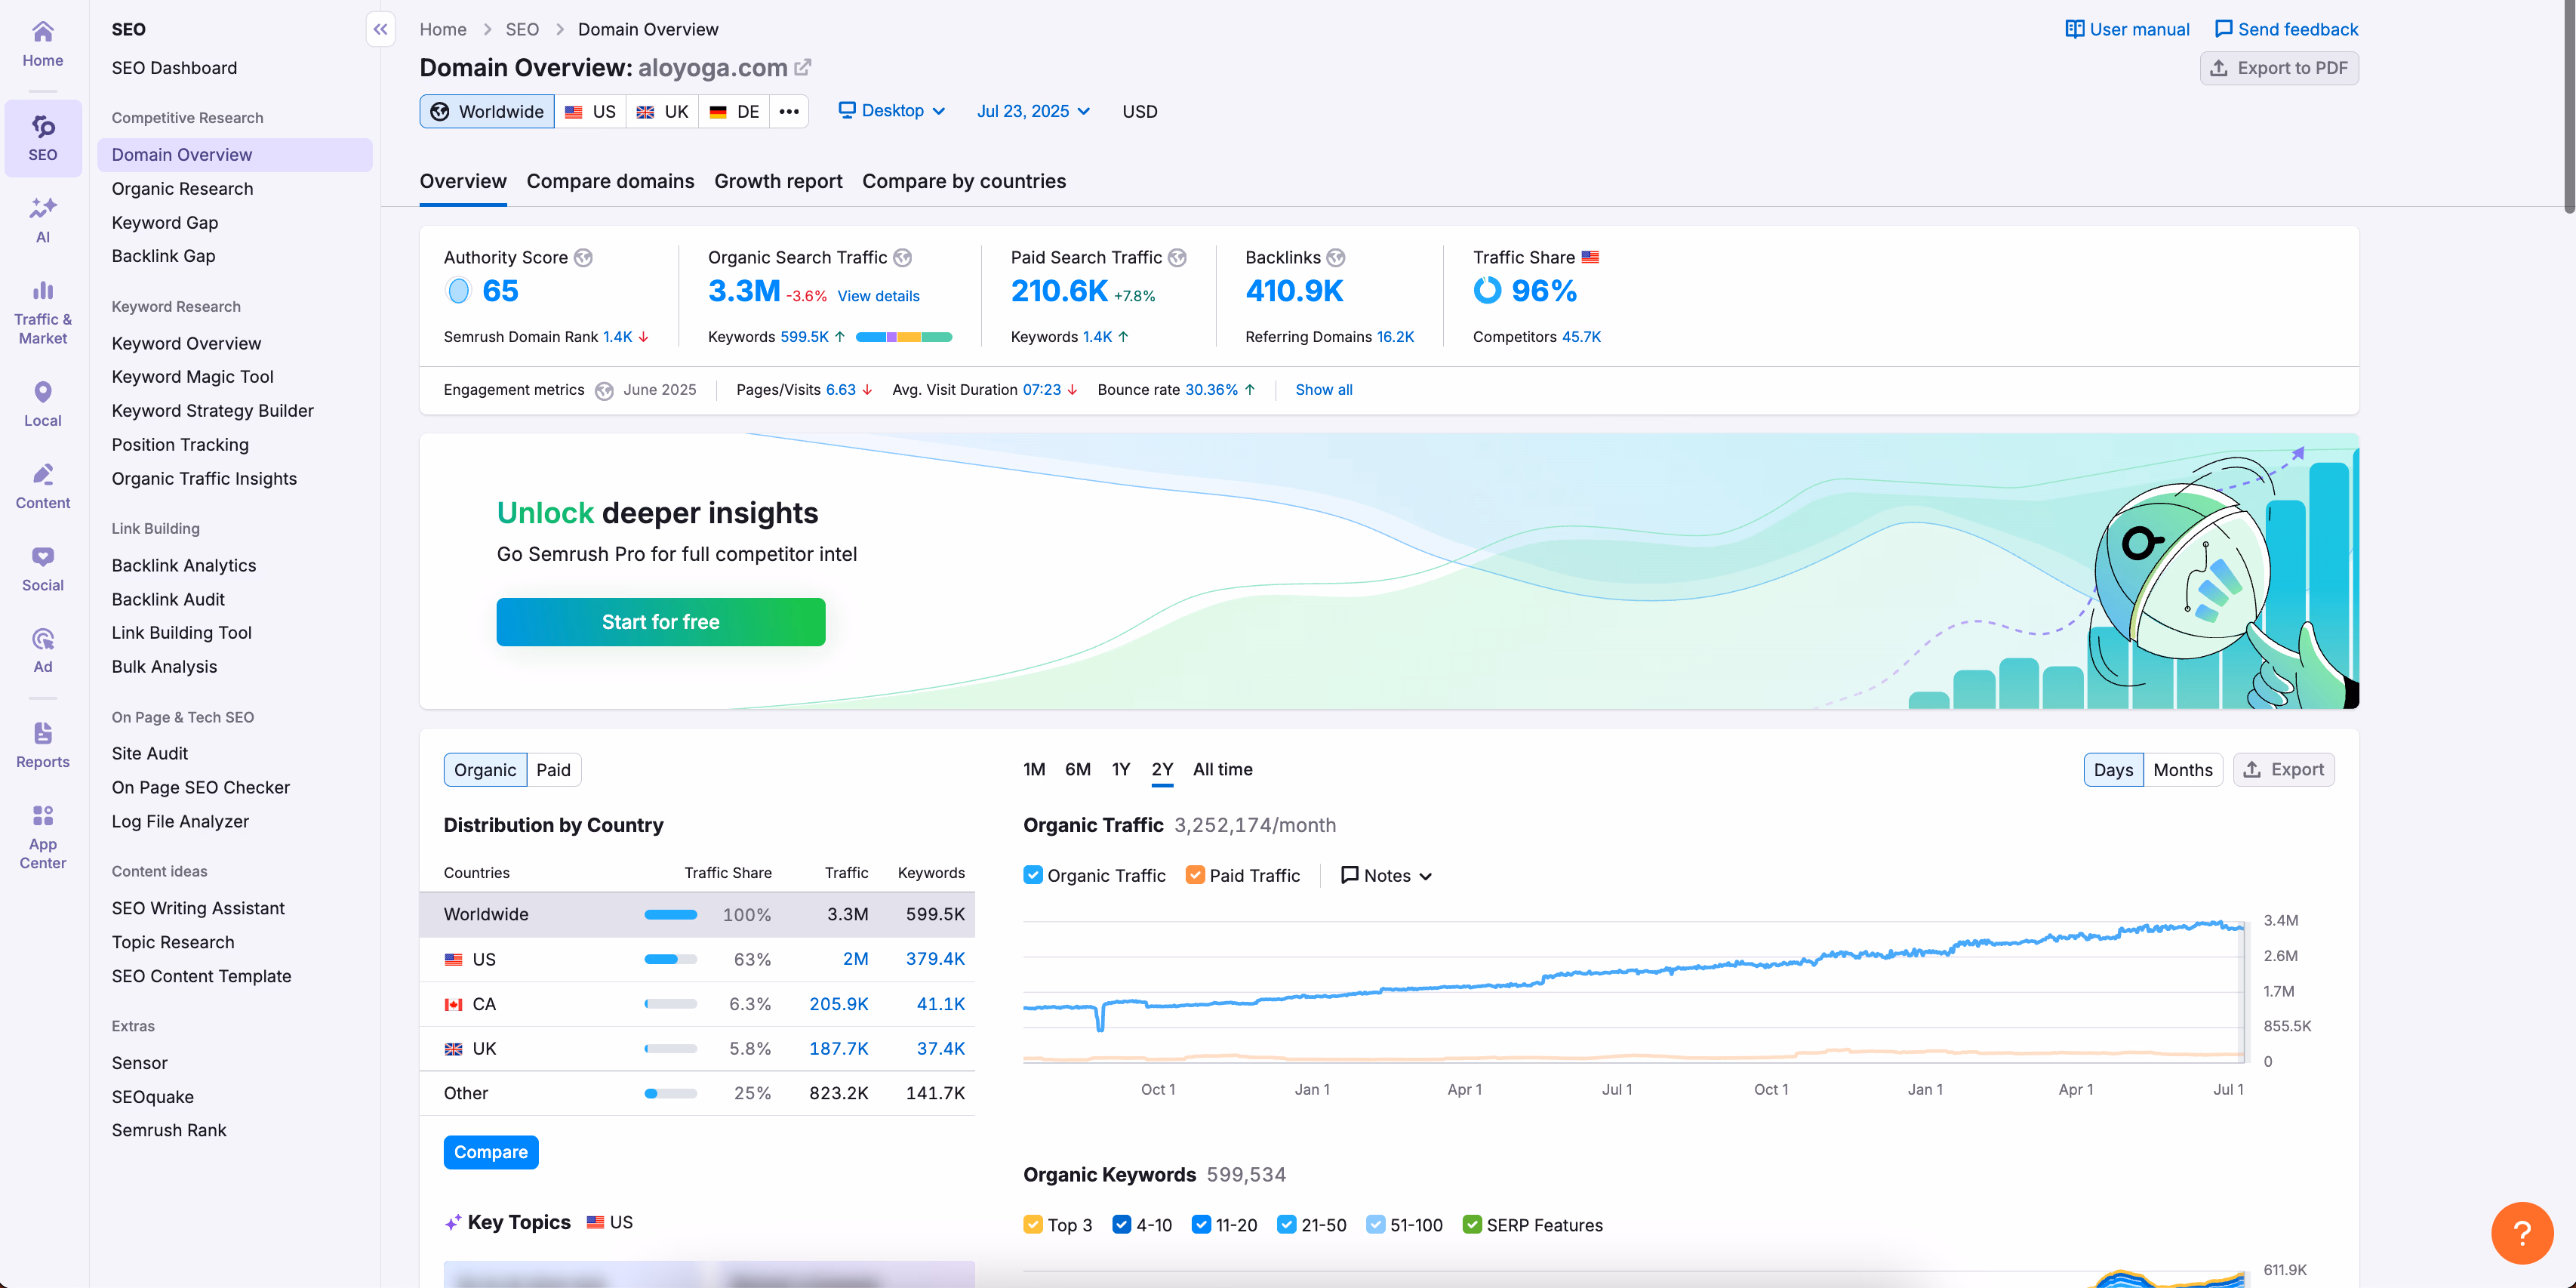Expand the Notes dropdown
The height and width of the screenshot is (1288, 2576).
(x=1386, y=875)
